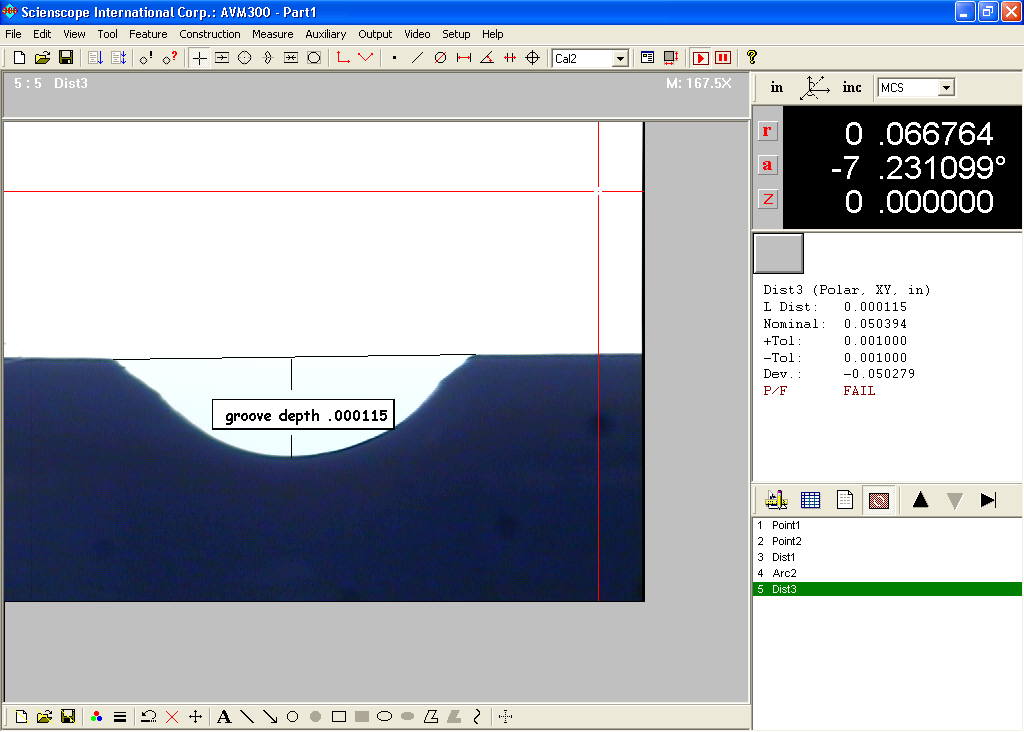Image resolution: width=1024 pixels, height=732 pixels.
Task: Select Point1 in the feature list
Action: click(887, 525)
